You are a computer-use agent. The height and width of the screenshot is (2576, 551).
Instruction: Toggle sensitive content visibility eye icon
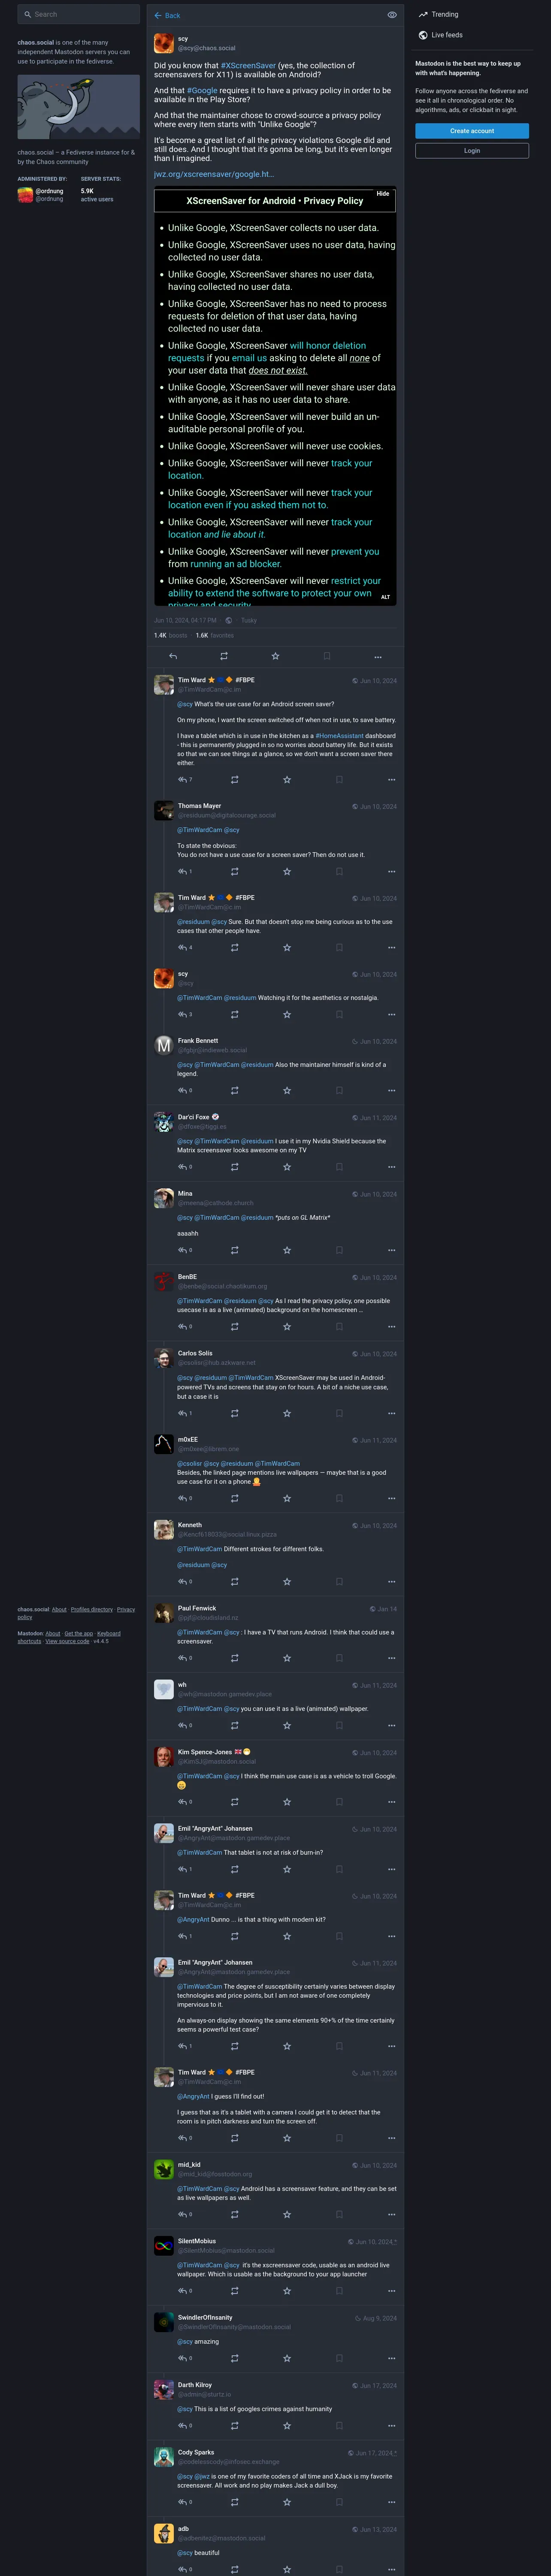[391, 15]
